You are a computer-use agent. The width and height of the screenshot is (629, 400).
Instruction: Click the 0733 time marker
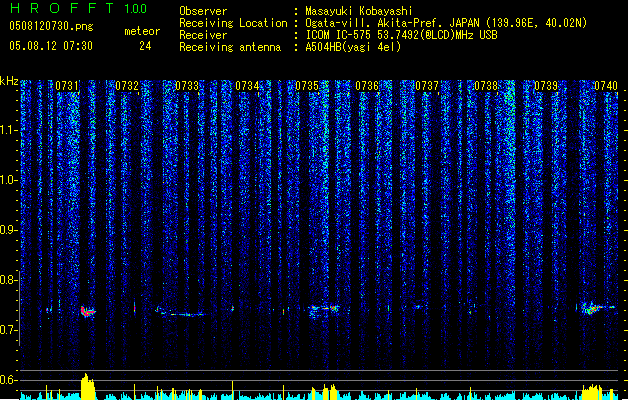(x=187, y=86)
